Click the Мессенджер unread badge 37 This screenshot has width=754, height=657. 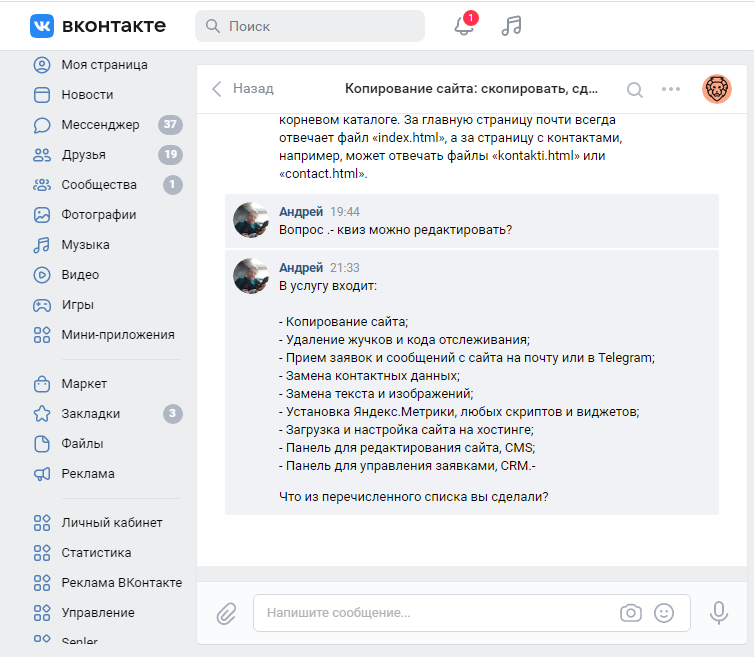click(170, 125)
